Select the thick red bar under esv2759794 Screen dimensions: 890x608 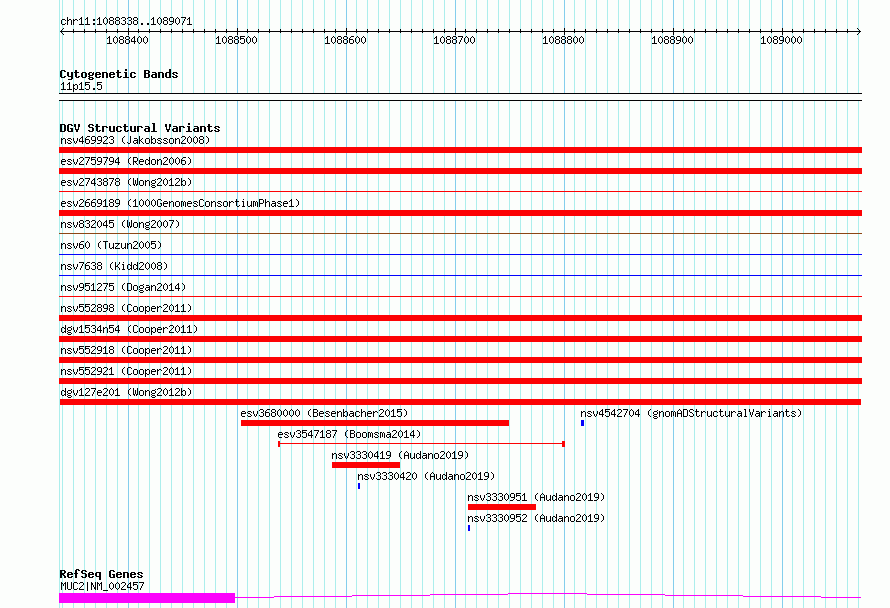pyautogui.click(x=460, y=171)
